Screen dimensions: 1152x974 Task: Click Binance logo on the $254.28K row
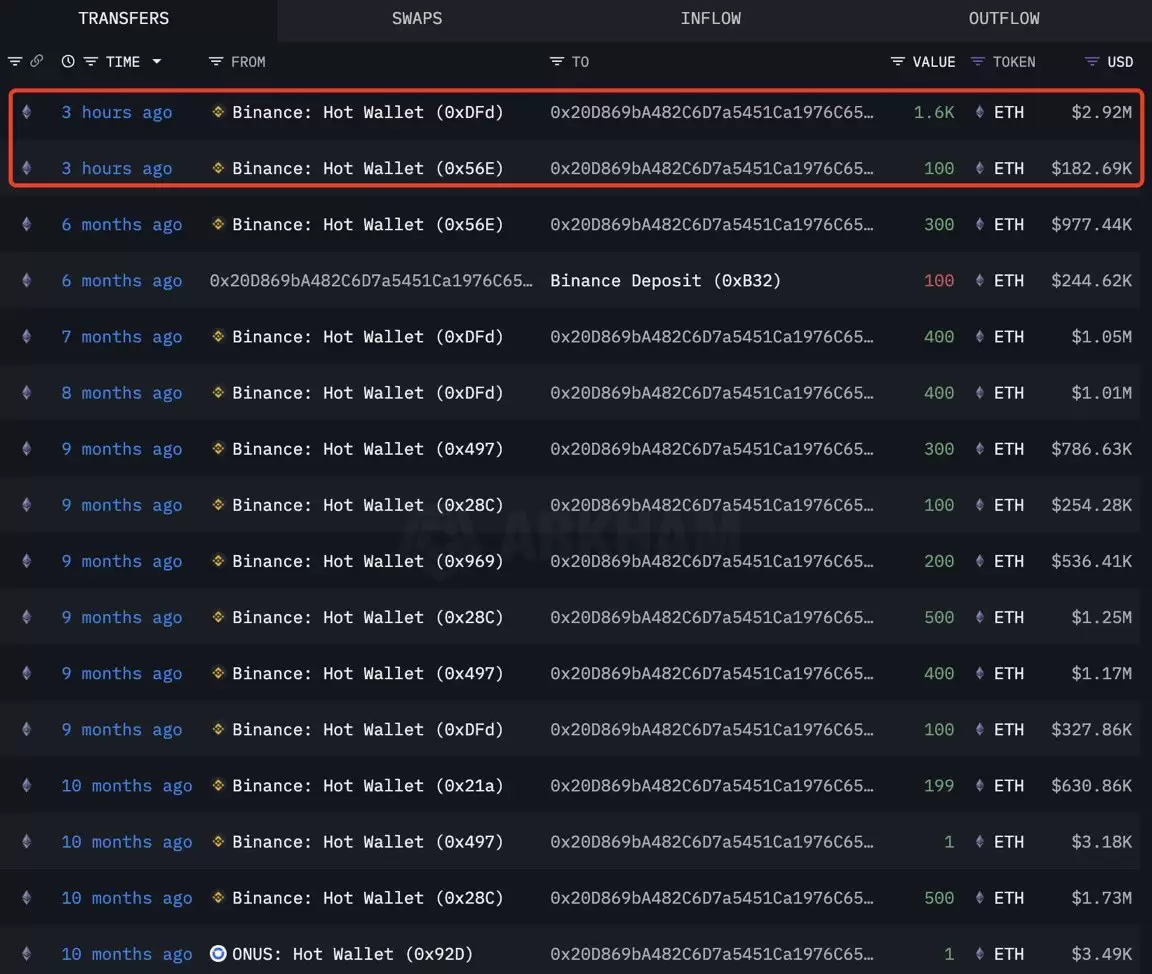point(218,505)
